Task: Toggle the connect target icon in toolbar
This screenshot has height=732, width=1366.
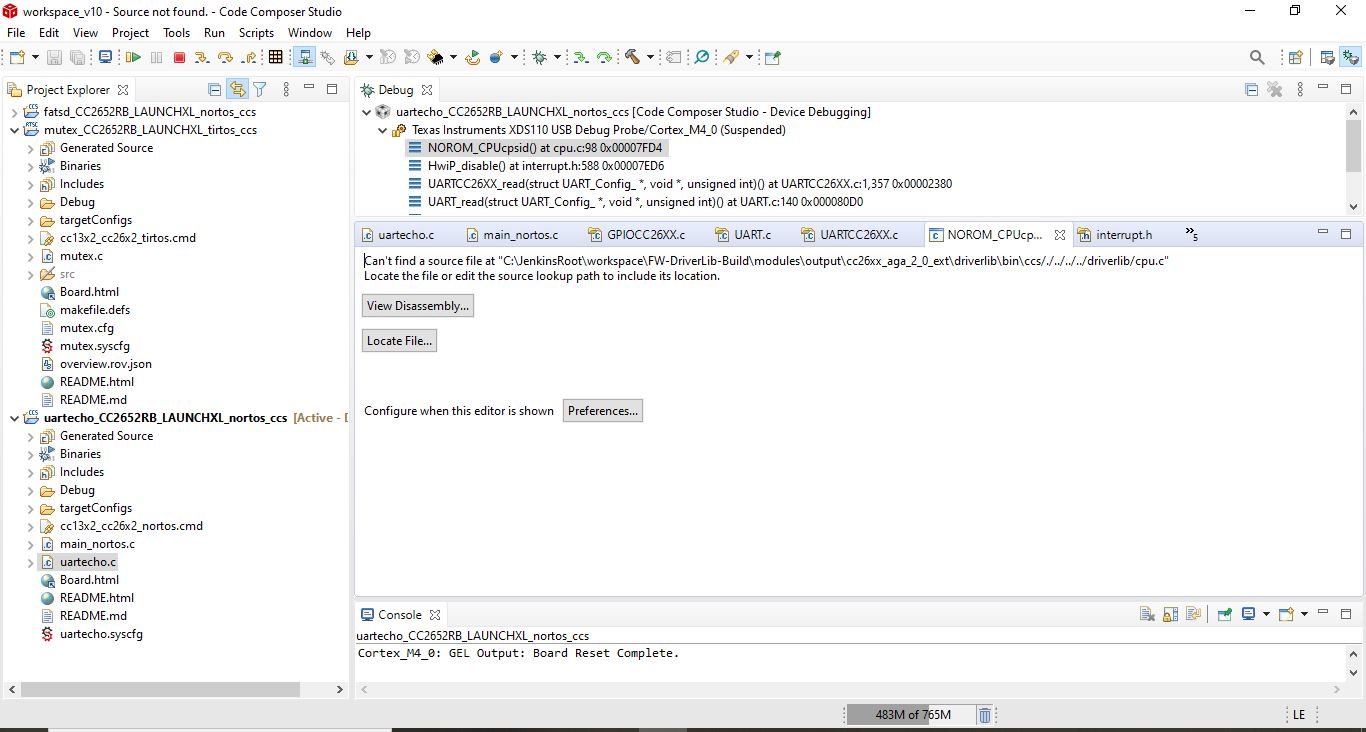Action: [x=304, y=58]
